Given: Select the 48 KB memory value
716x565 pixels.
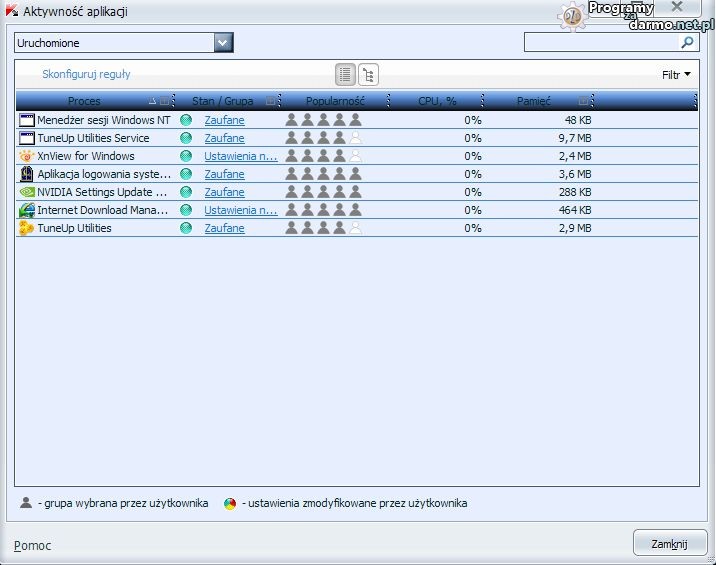Looking at the screenshot, I should pyautogui.click(x=578, y=120).
